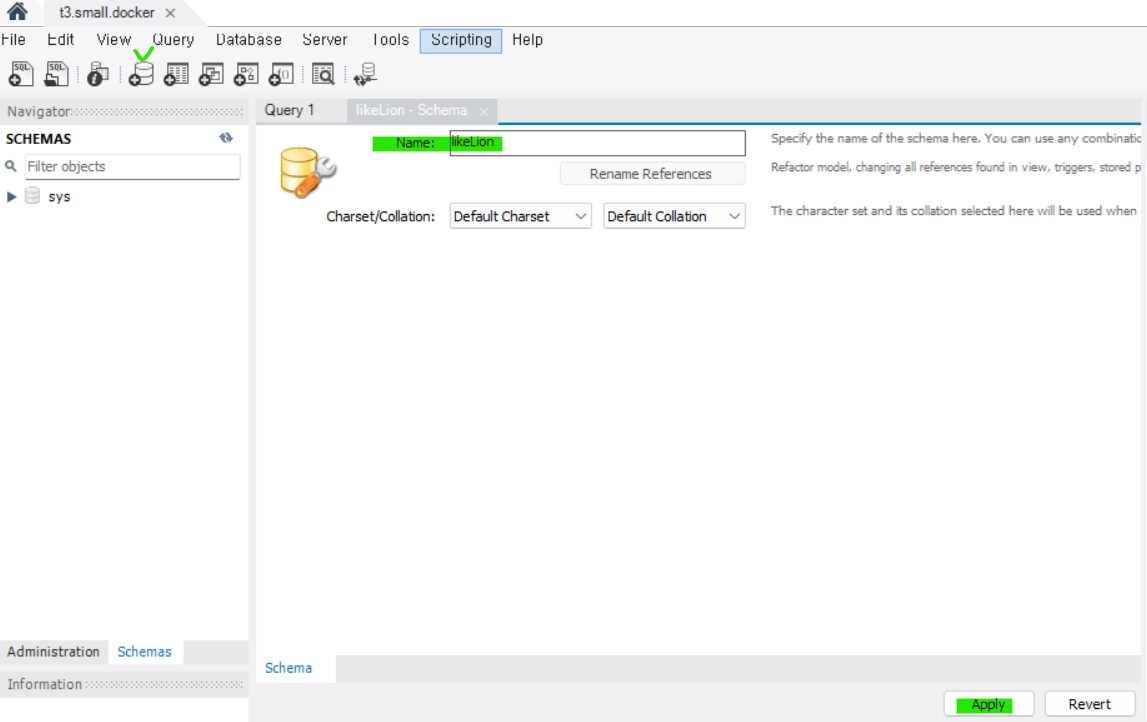Click the create stored procedure icon
This screenshot has width=1147, height=722.
[x=247, y=74]
